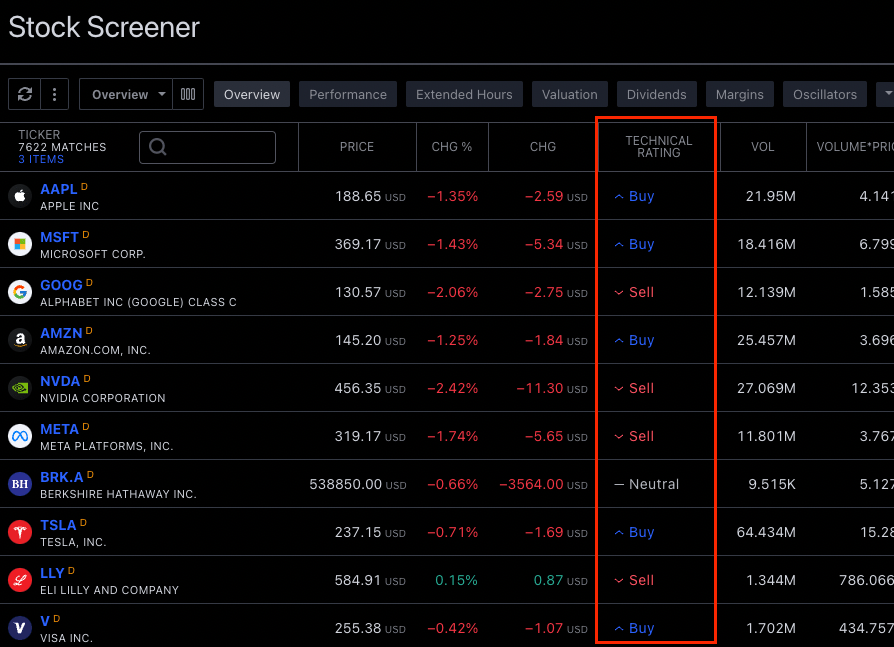The width and height of the screenshot is (894, 647).
Task: Switch to the Extended Hours tab
Action: [x=464, y=94]
